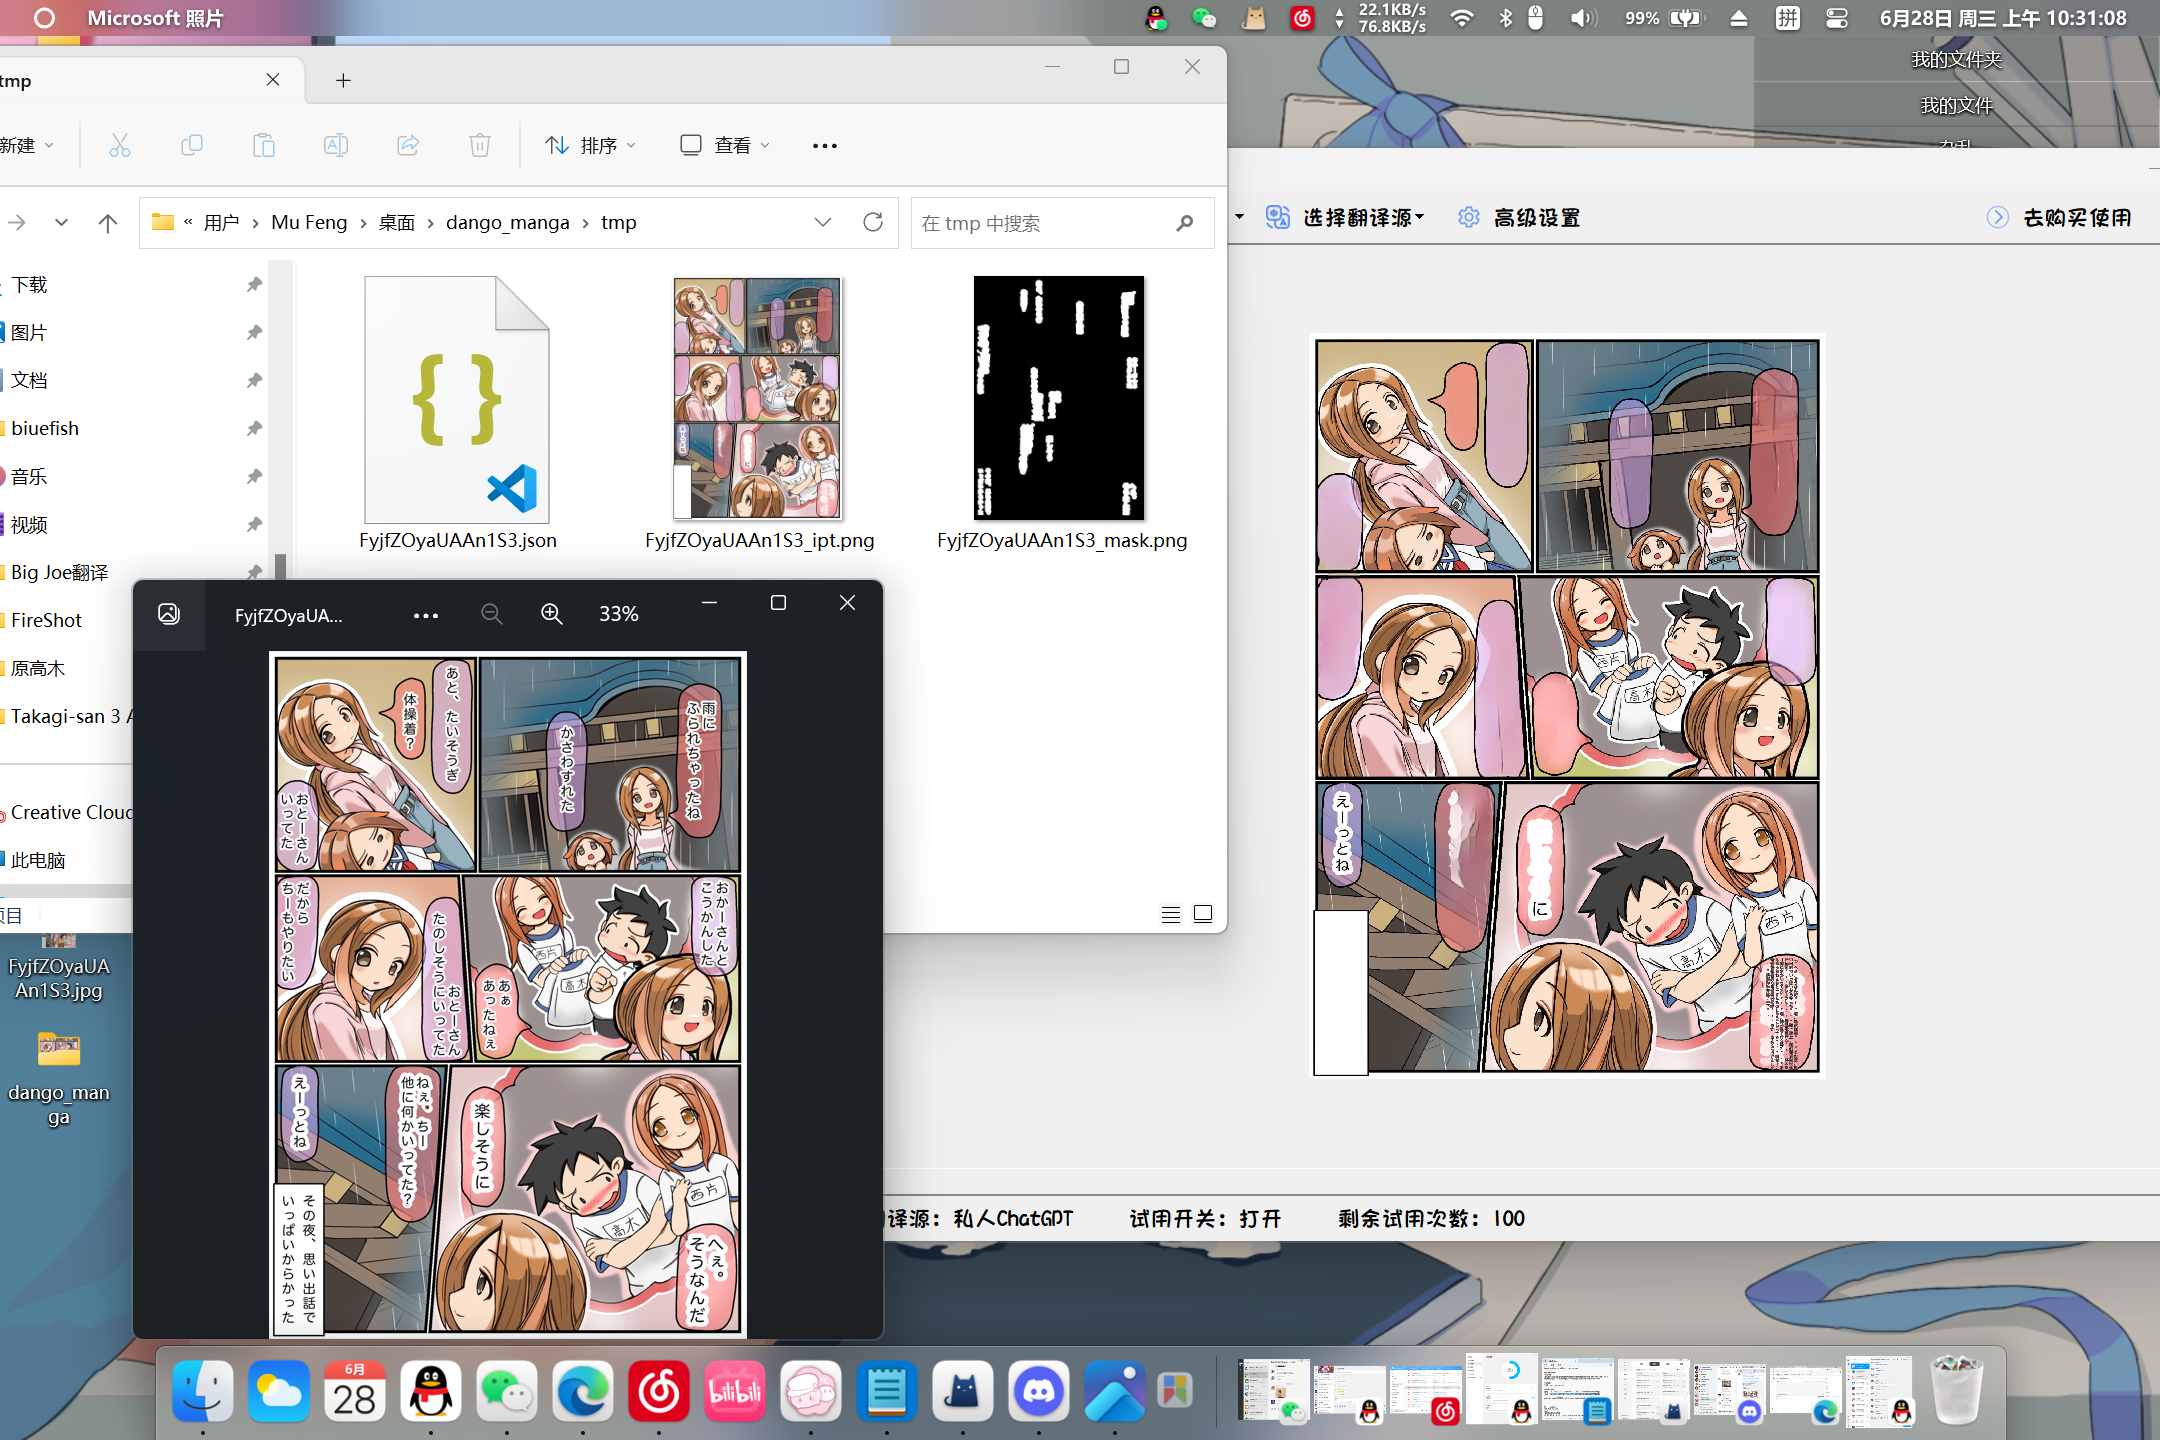Click the delete icon in the Explorer toolbar
Screen dimensions: 2160x1440
(x=479, y=145)
